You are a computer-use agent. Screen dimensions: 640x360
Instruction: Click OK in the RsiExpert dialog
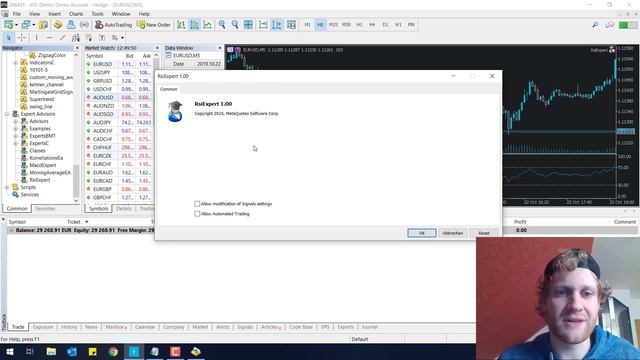click(422, 233)
